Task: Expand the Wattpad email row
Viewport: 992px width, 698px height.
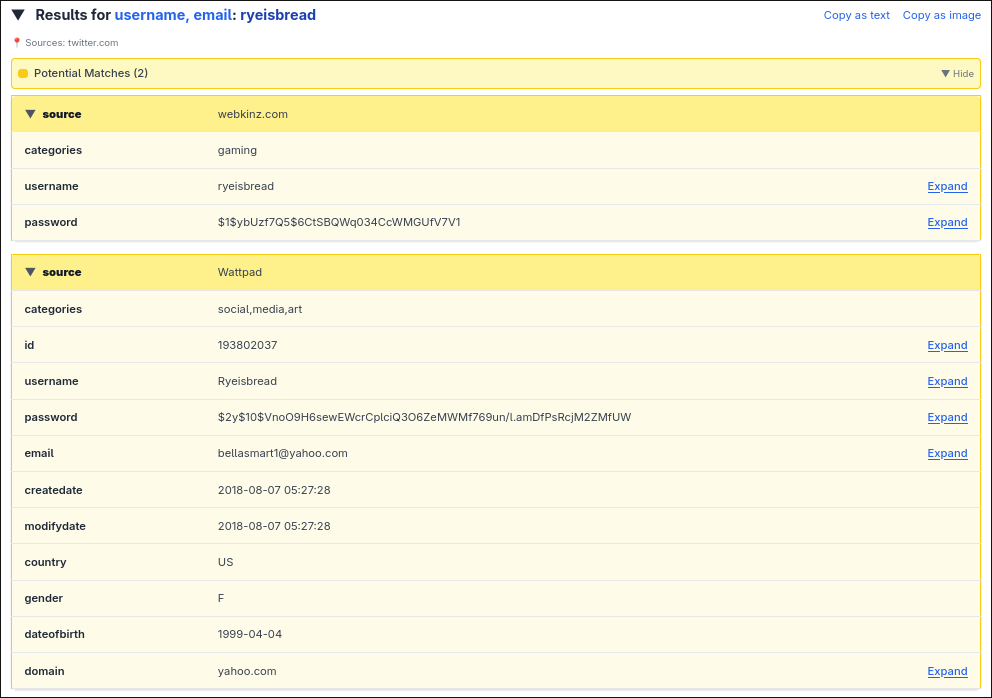Action: click(947, 453)
